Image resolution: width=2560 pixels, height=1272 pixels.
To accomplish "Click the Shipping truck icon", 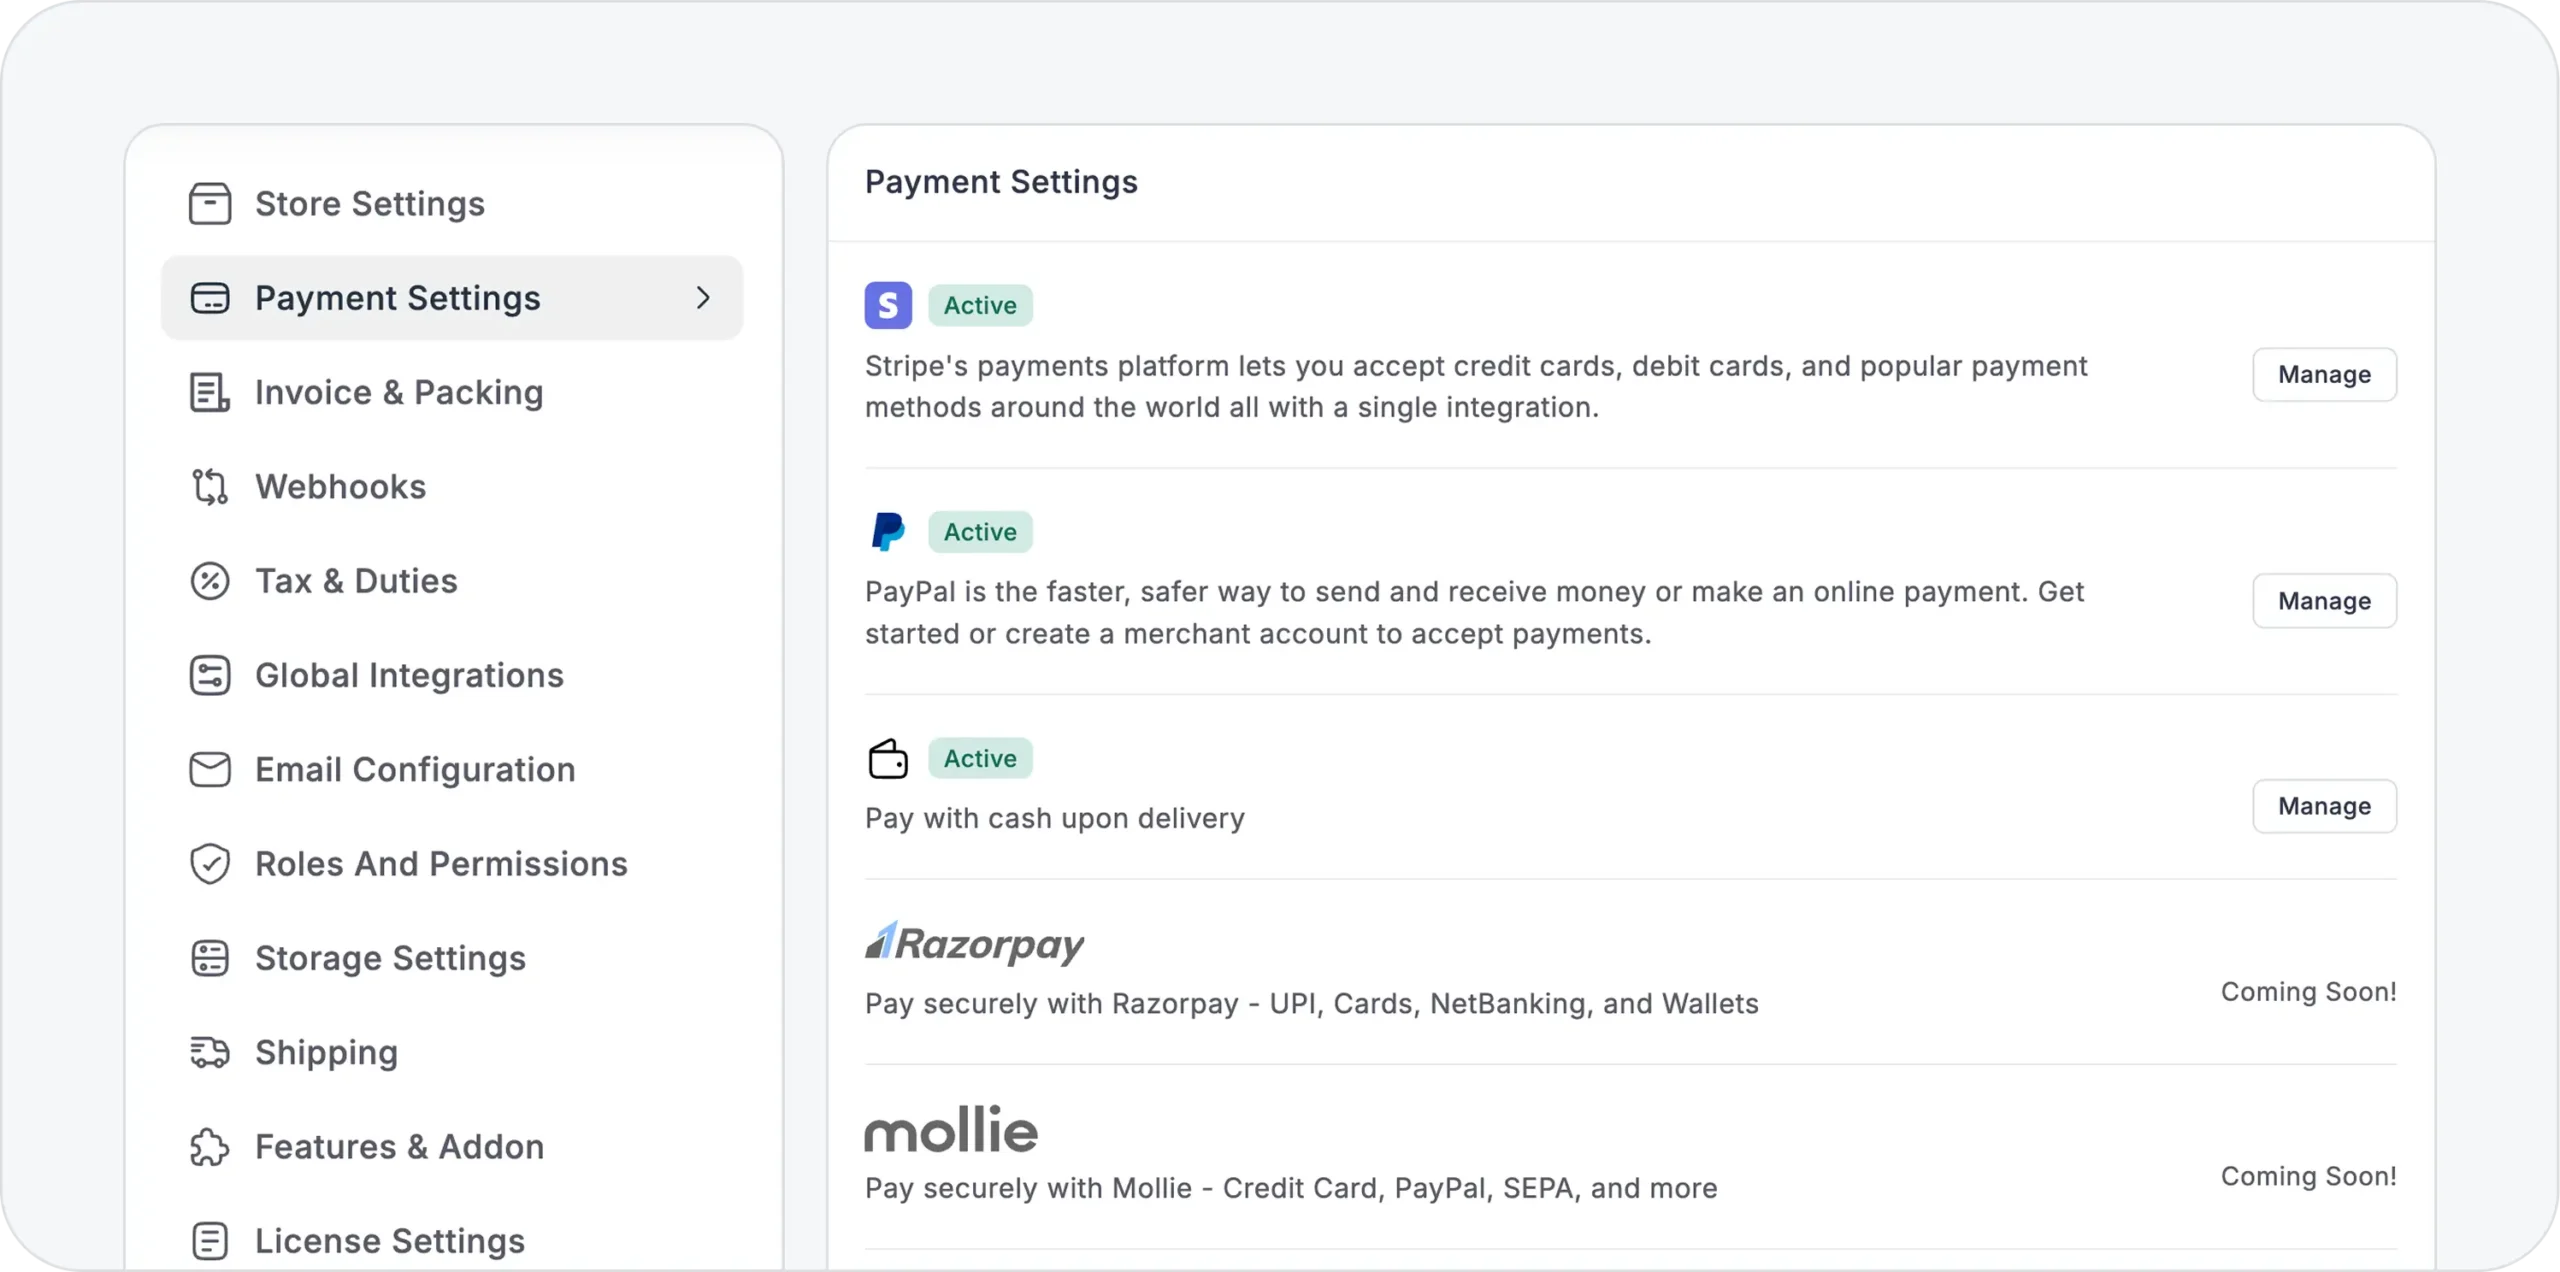I will (x=210, y=1052).
